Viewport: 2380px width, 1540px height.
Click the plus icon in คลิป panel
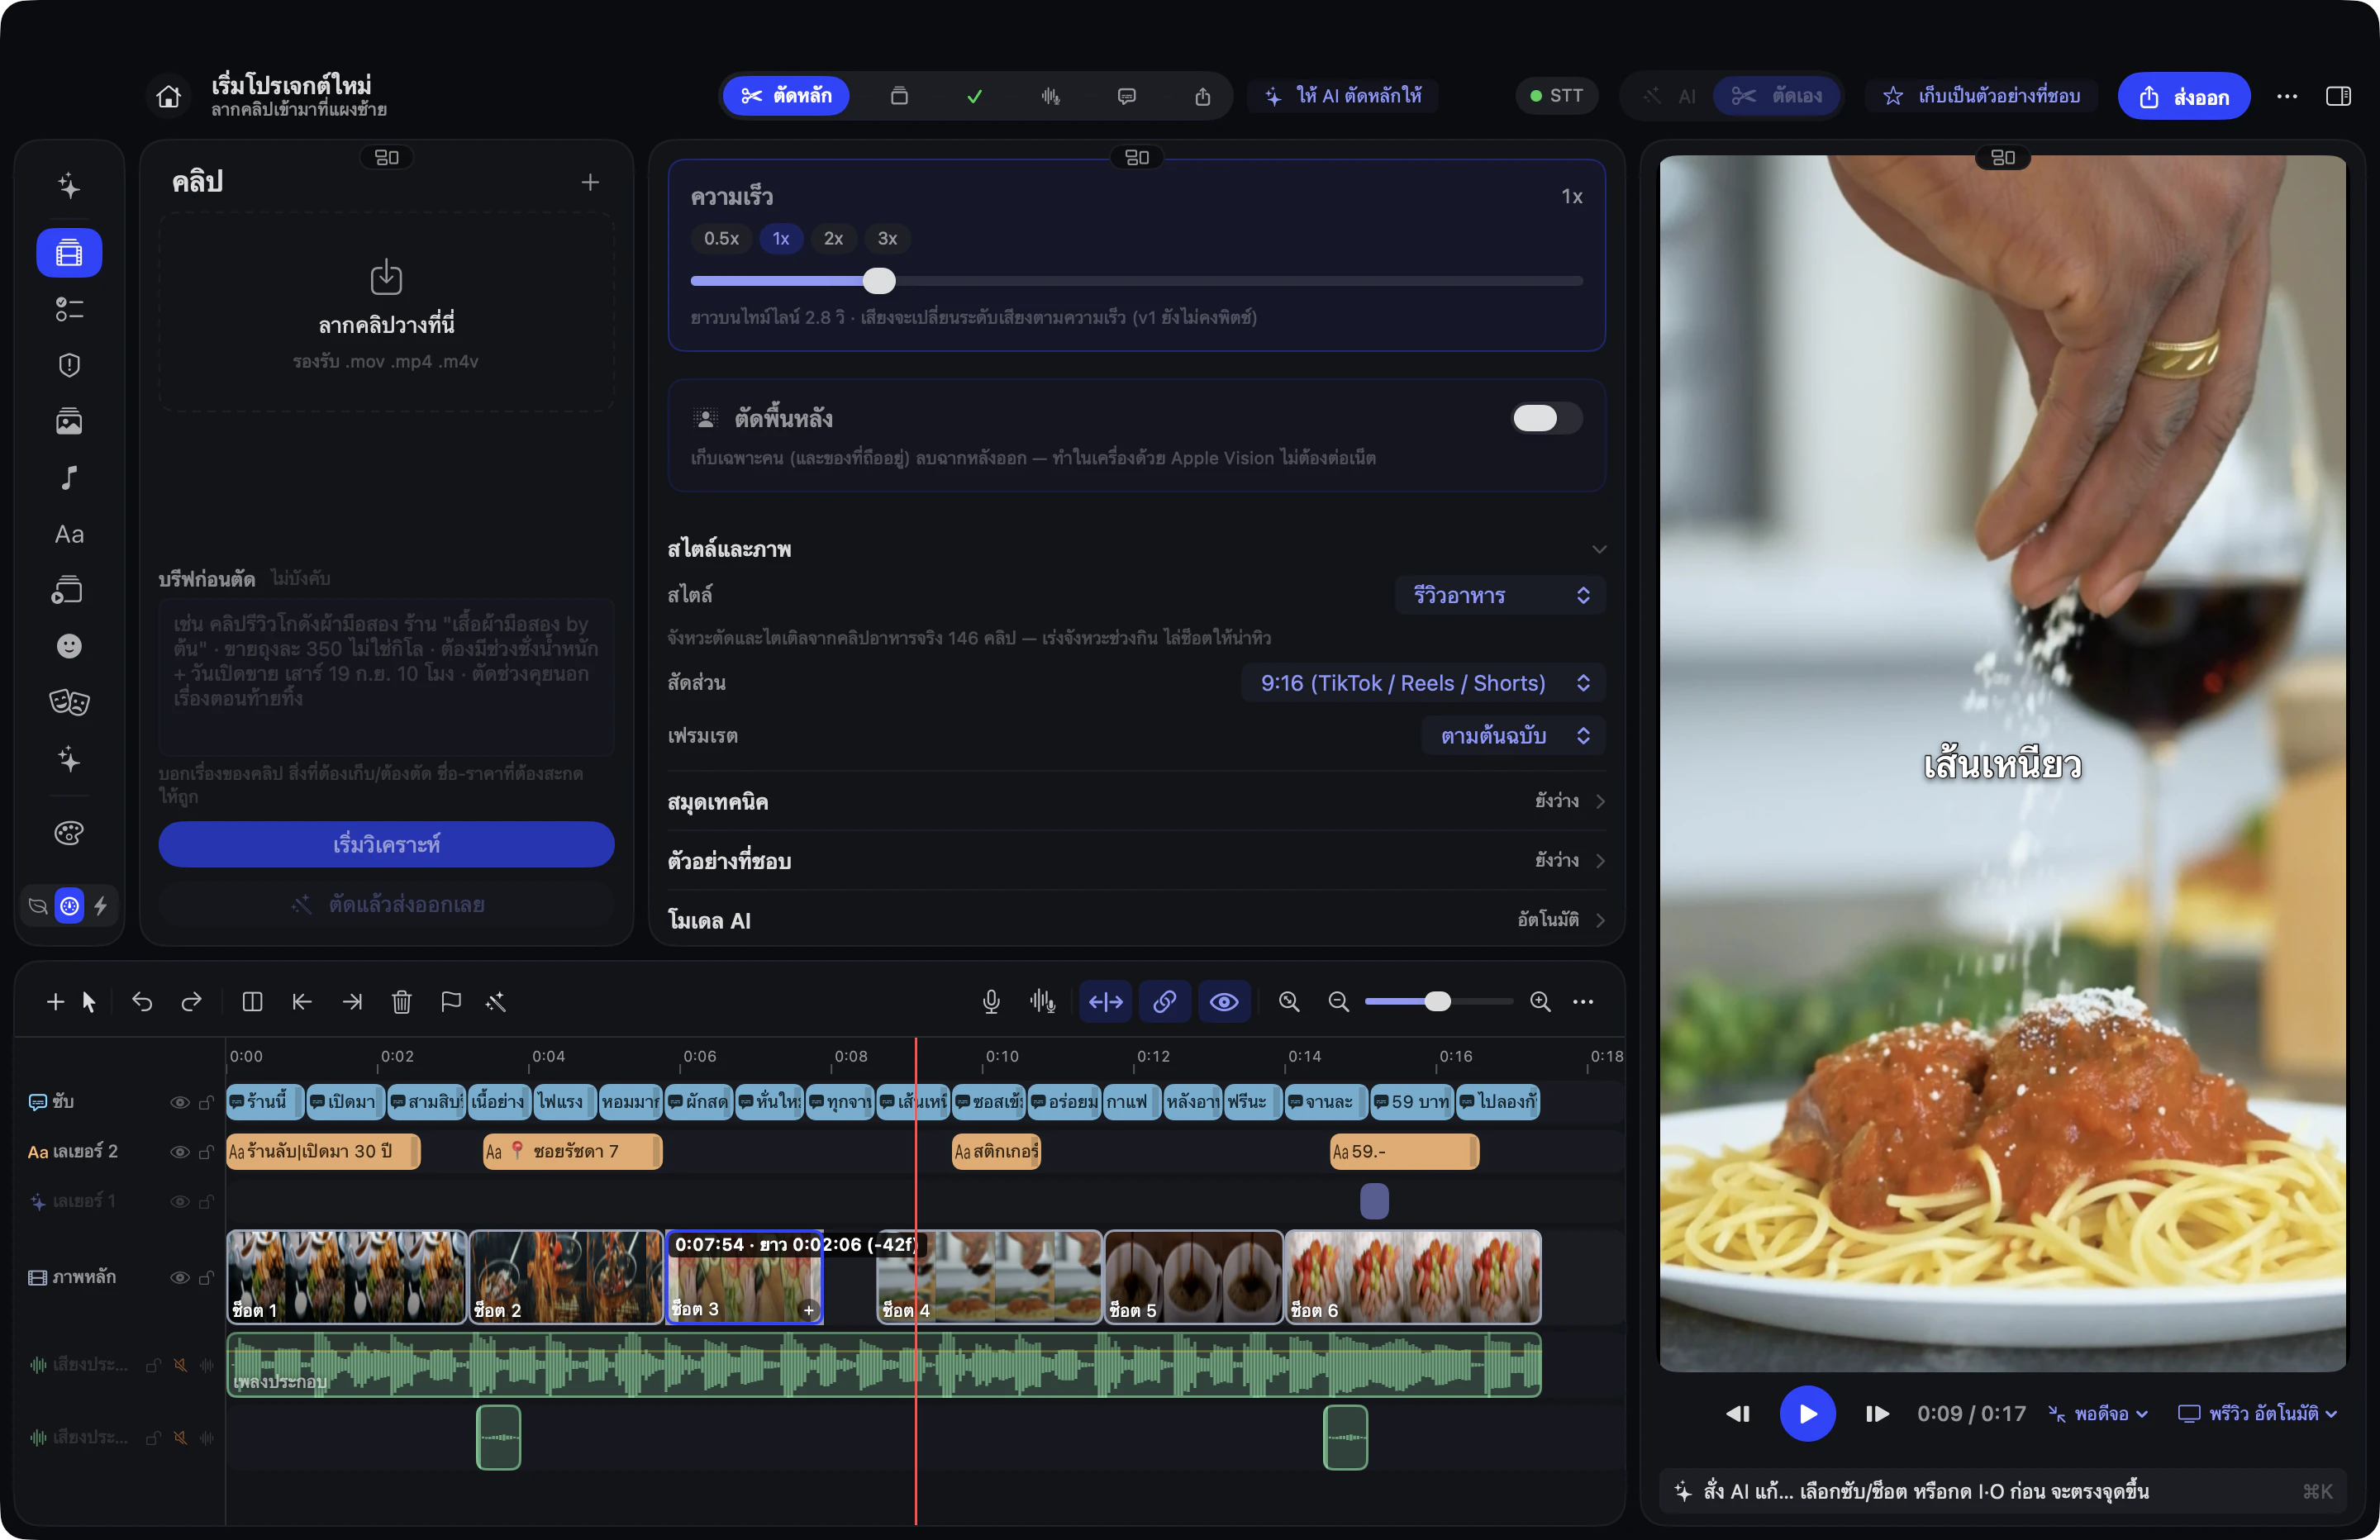(x=590, y=182)
